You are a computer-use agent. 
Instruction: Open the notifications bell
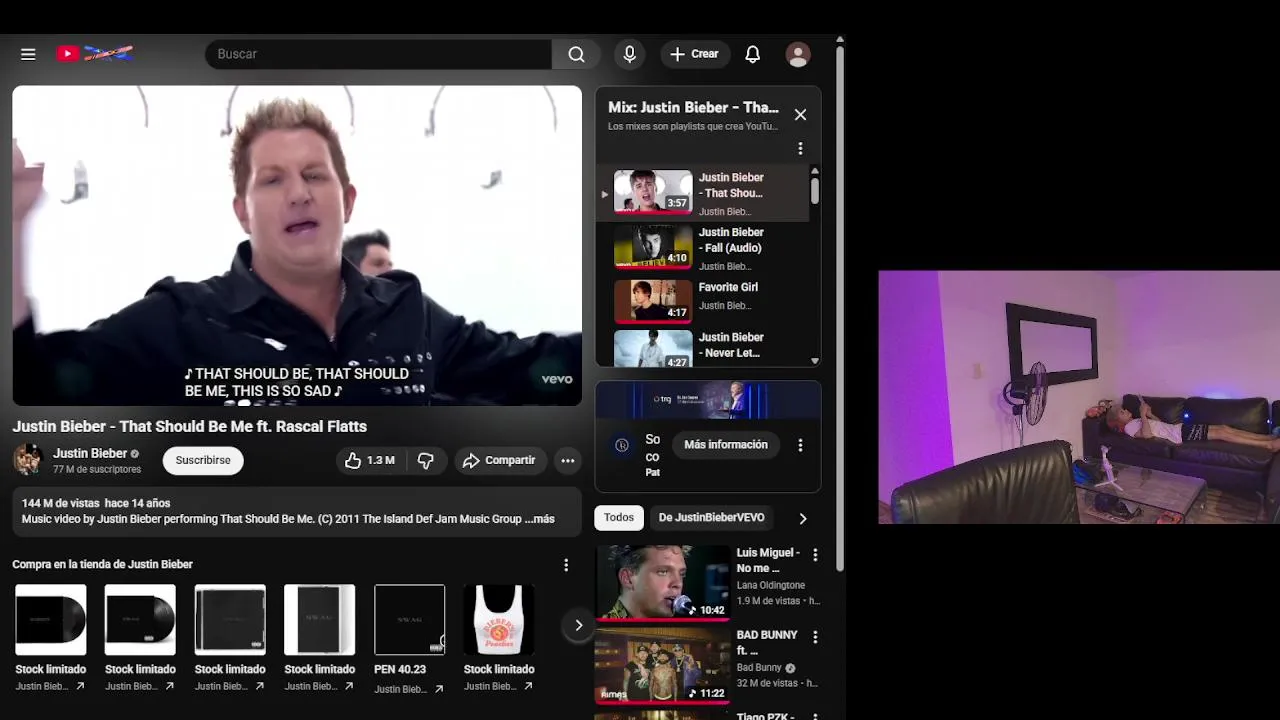(753, 54)
